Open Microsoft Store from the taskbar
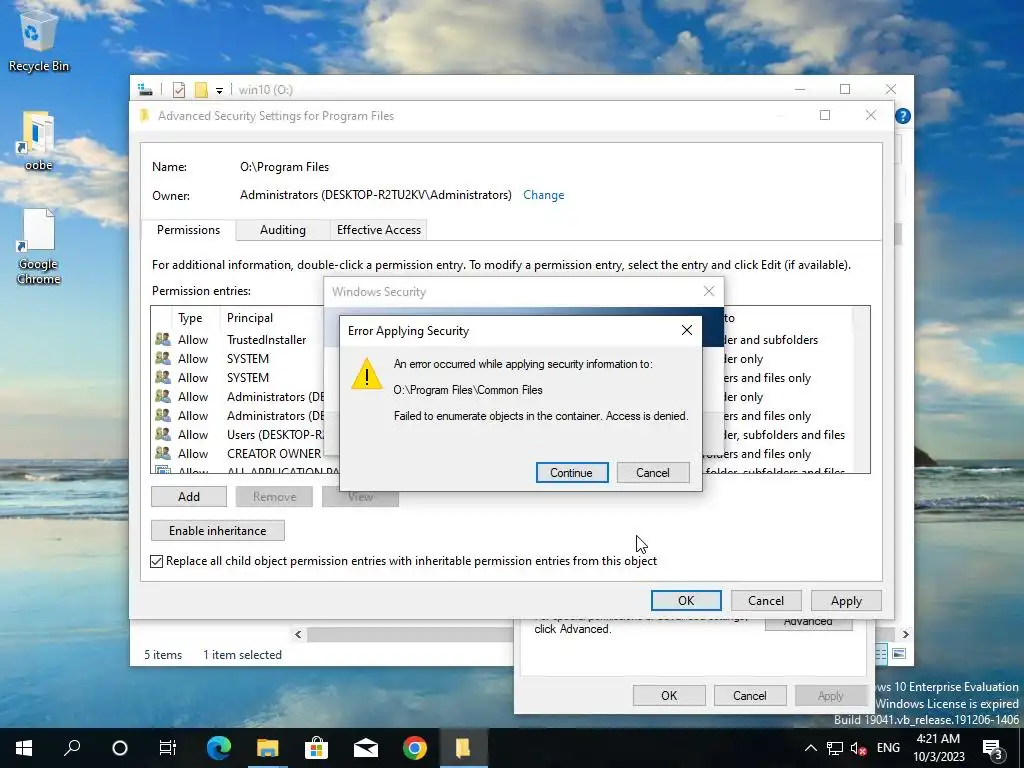 click(316, 748)
